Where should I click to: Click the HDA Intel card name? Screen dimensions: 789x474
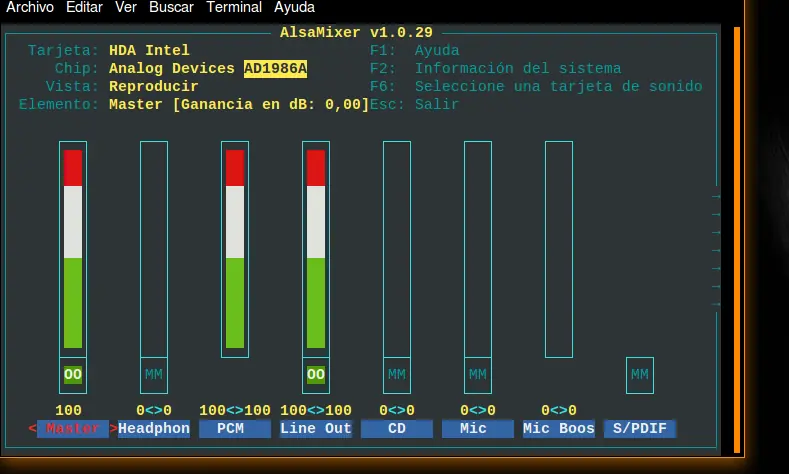point(149,50)
